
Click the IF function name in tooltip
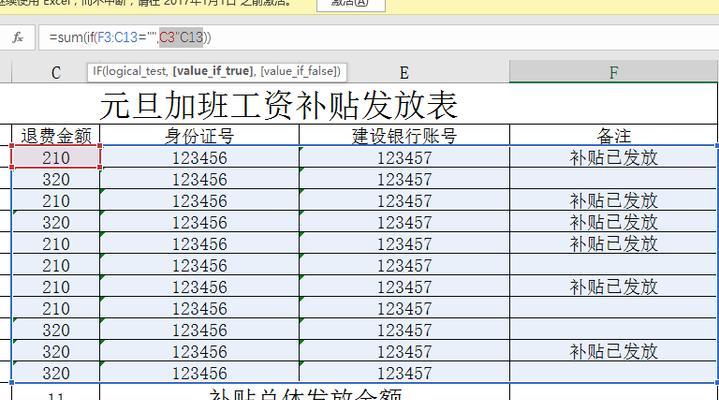98,71
